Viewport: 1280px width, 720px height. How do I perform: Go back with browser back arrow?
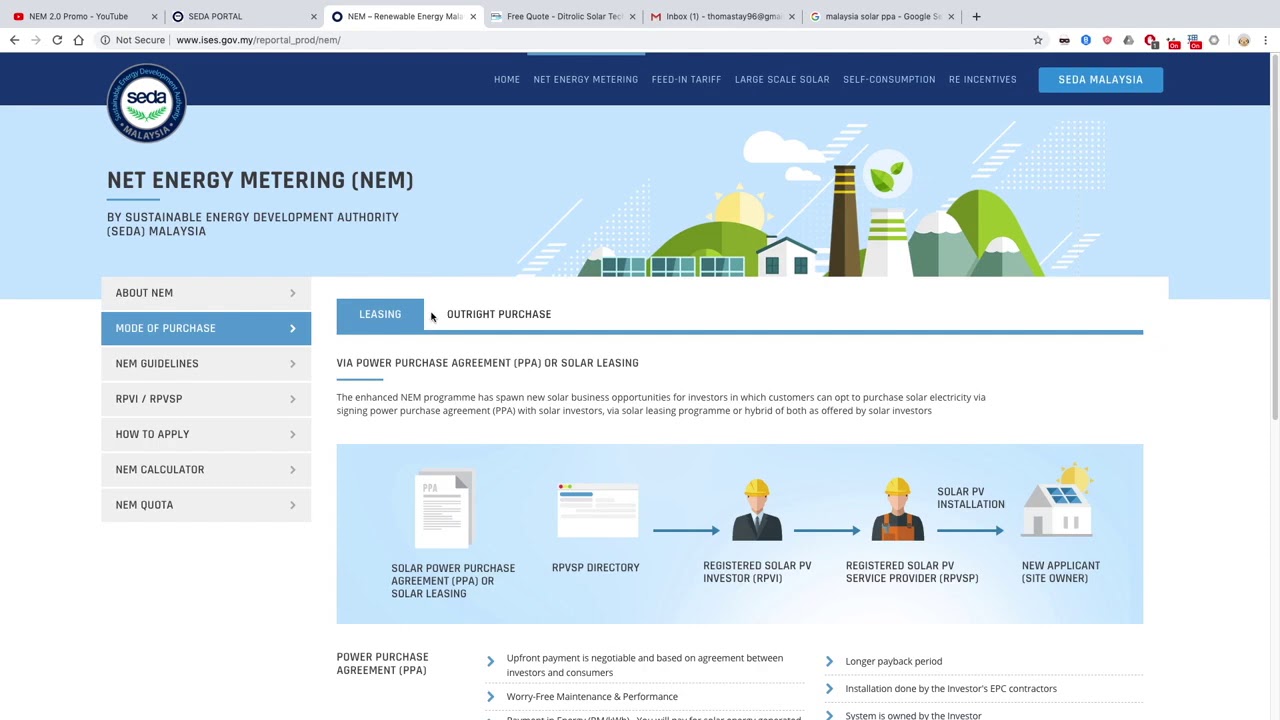tap(14, 40)
